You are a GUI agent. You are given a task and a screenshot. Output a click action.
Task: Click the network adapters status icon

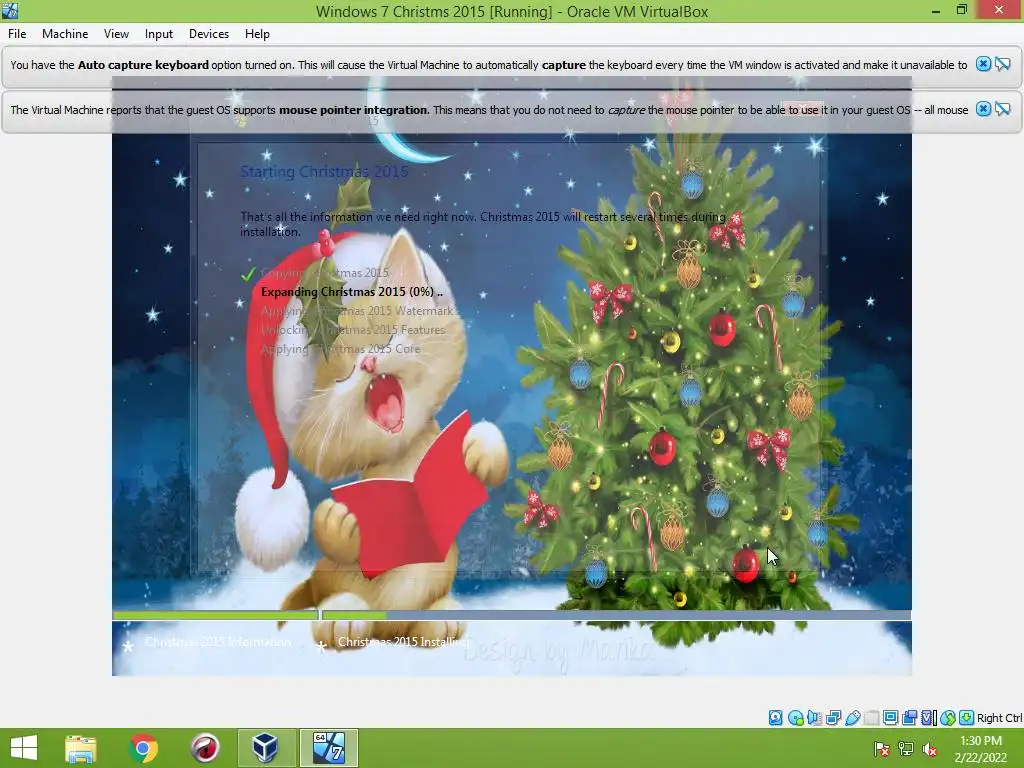(x=833, y=718)
